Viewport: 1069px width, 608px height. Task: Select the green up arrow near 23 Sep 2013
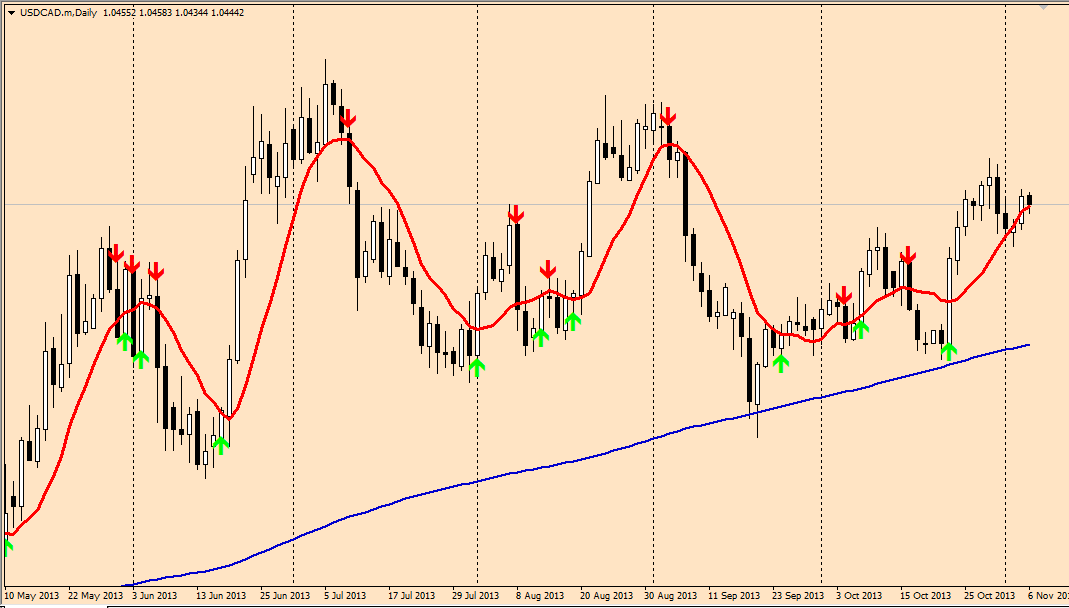coord(781,363)
